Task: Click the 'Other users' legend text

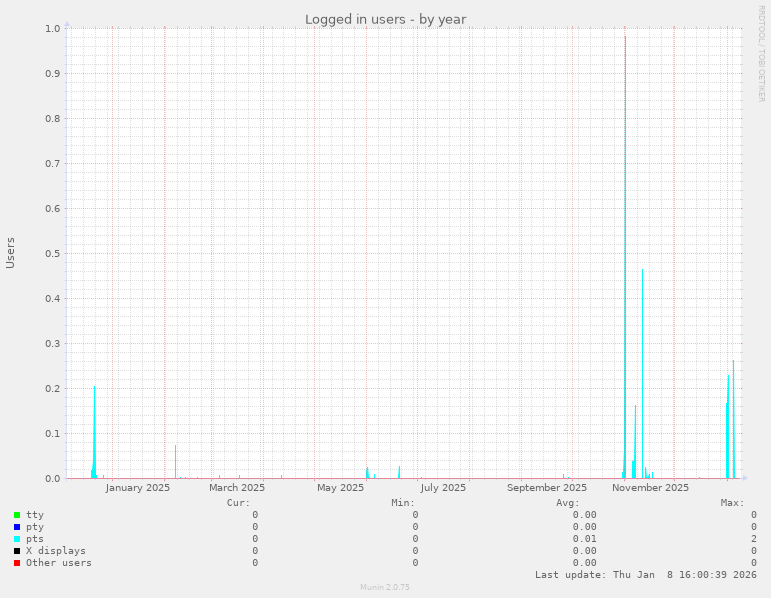Action: click(x=59, y=563)
